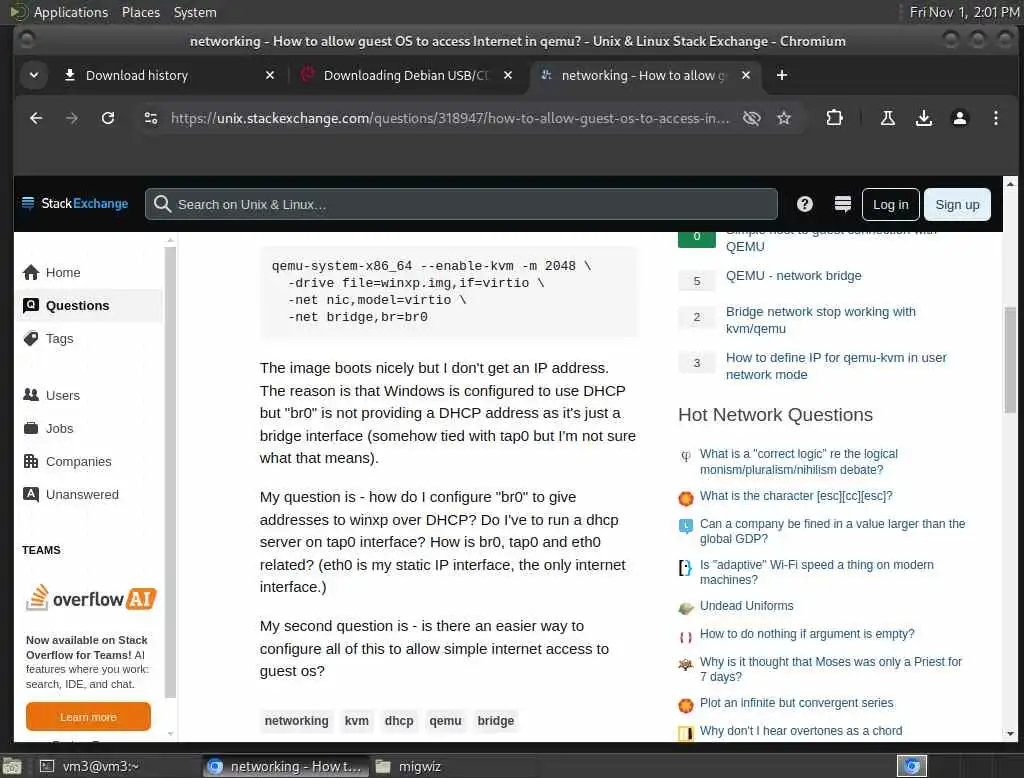Click the orange Learn more button
This screenshot has height=778, width=1024.
(88, 717)
